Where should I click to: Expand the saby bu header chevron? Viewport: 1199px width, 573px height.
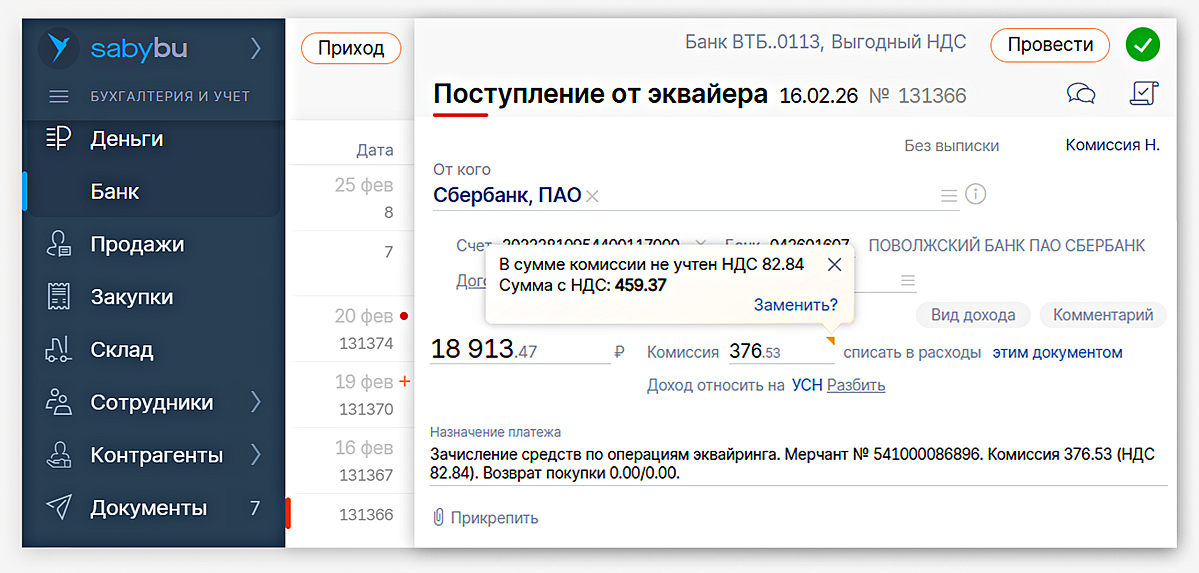tap(255, 48)
